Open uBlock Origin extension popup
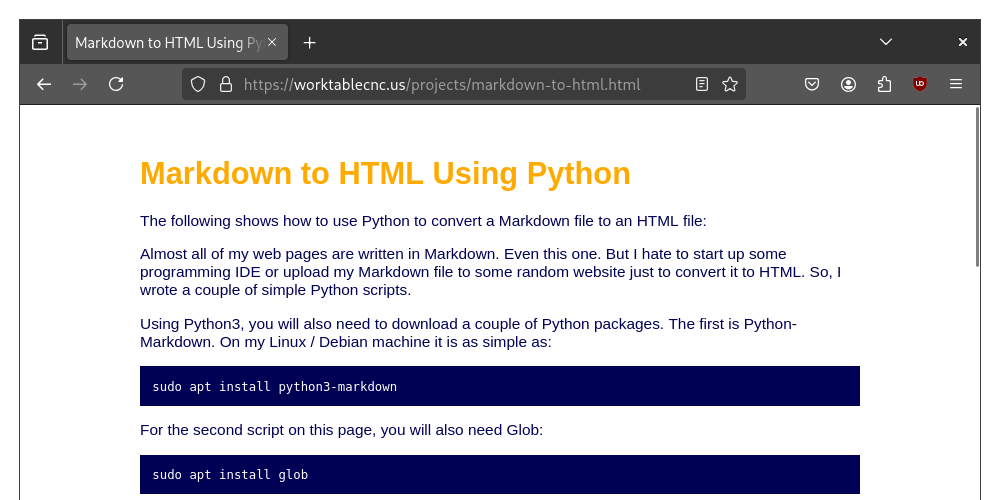 pos(920,84)
